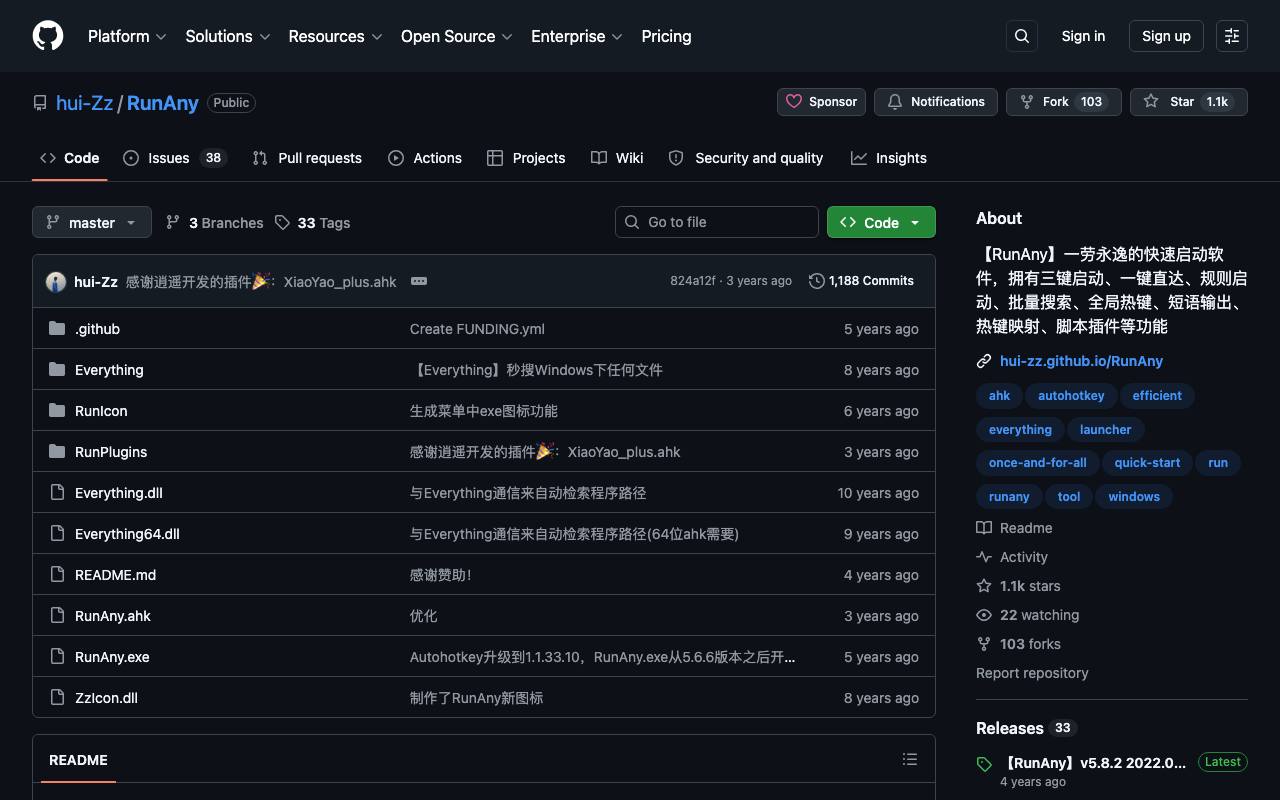Click the book icon beside Readme
Screen dimensions: 1280x800
pyautogui.click(x=984, y=528)
